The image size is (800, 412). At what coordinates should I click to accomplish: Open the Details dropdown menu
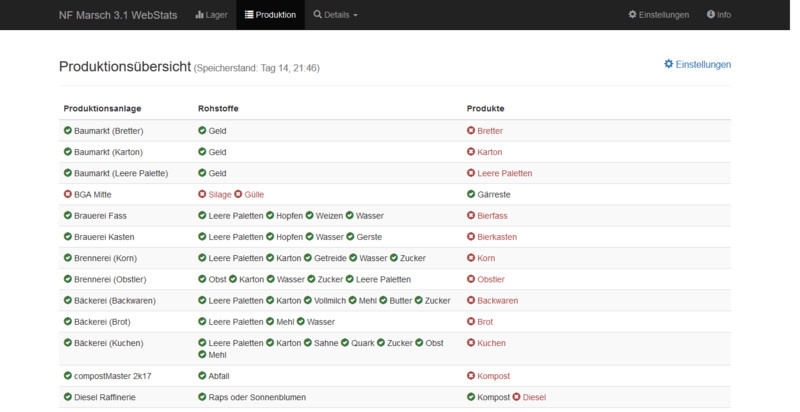pyautogui.click(x=335, y=15)
